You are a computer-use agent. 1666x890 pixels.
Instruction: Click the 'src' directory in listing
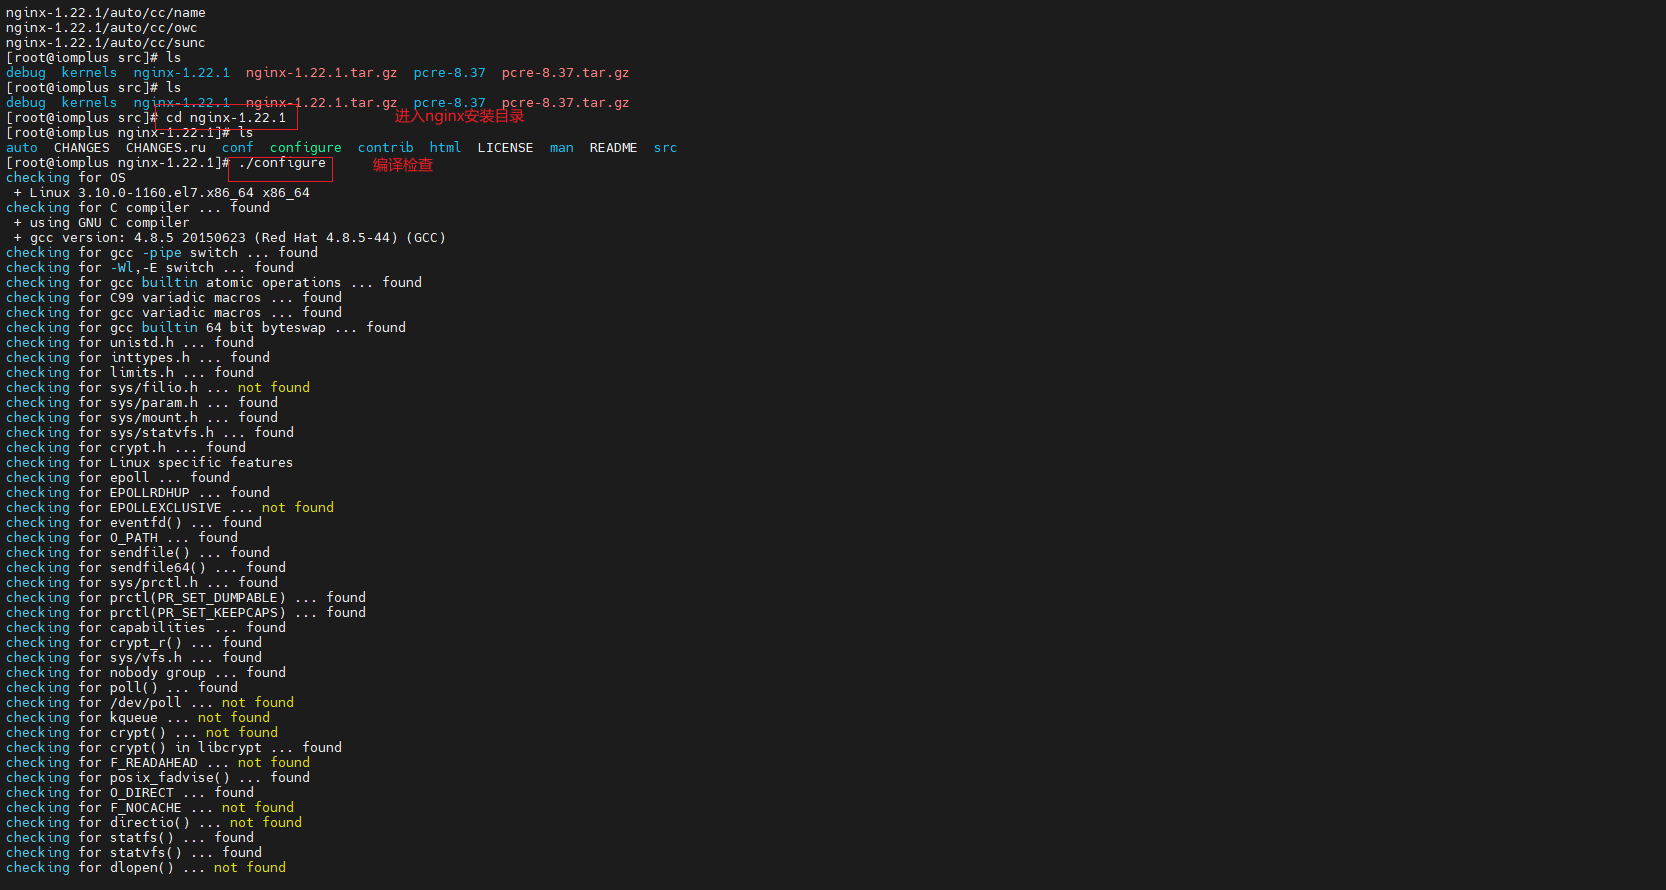click(x=666, y=148)
